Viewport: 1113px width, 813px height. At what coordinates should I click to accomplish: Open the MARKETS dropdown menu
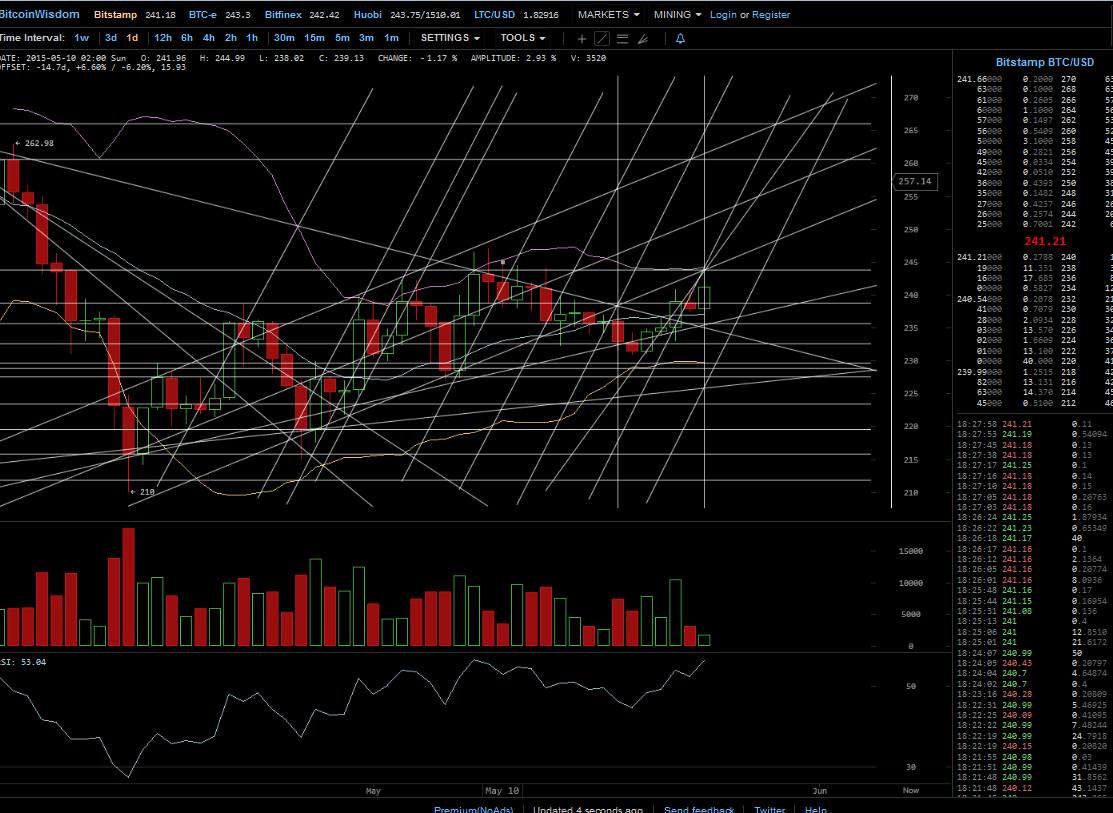coord(609,14)
